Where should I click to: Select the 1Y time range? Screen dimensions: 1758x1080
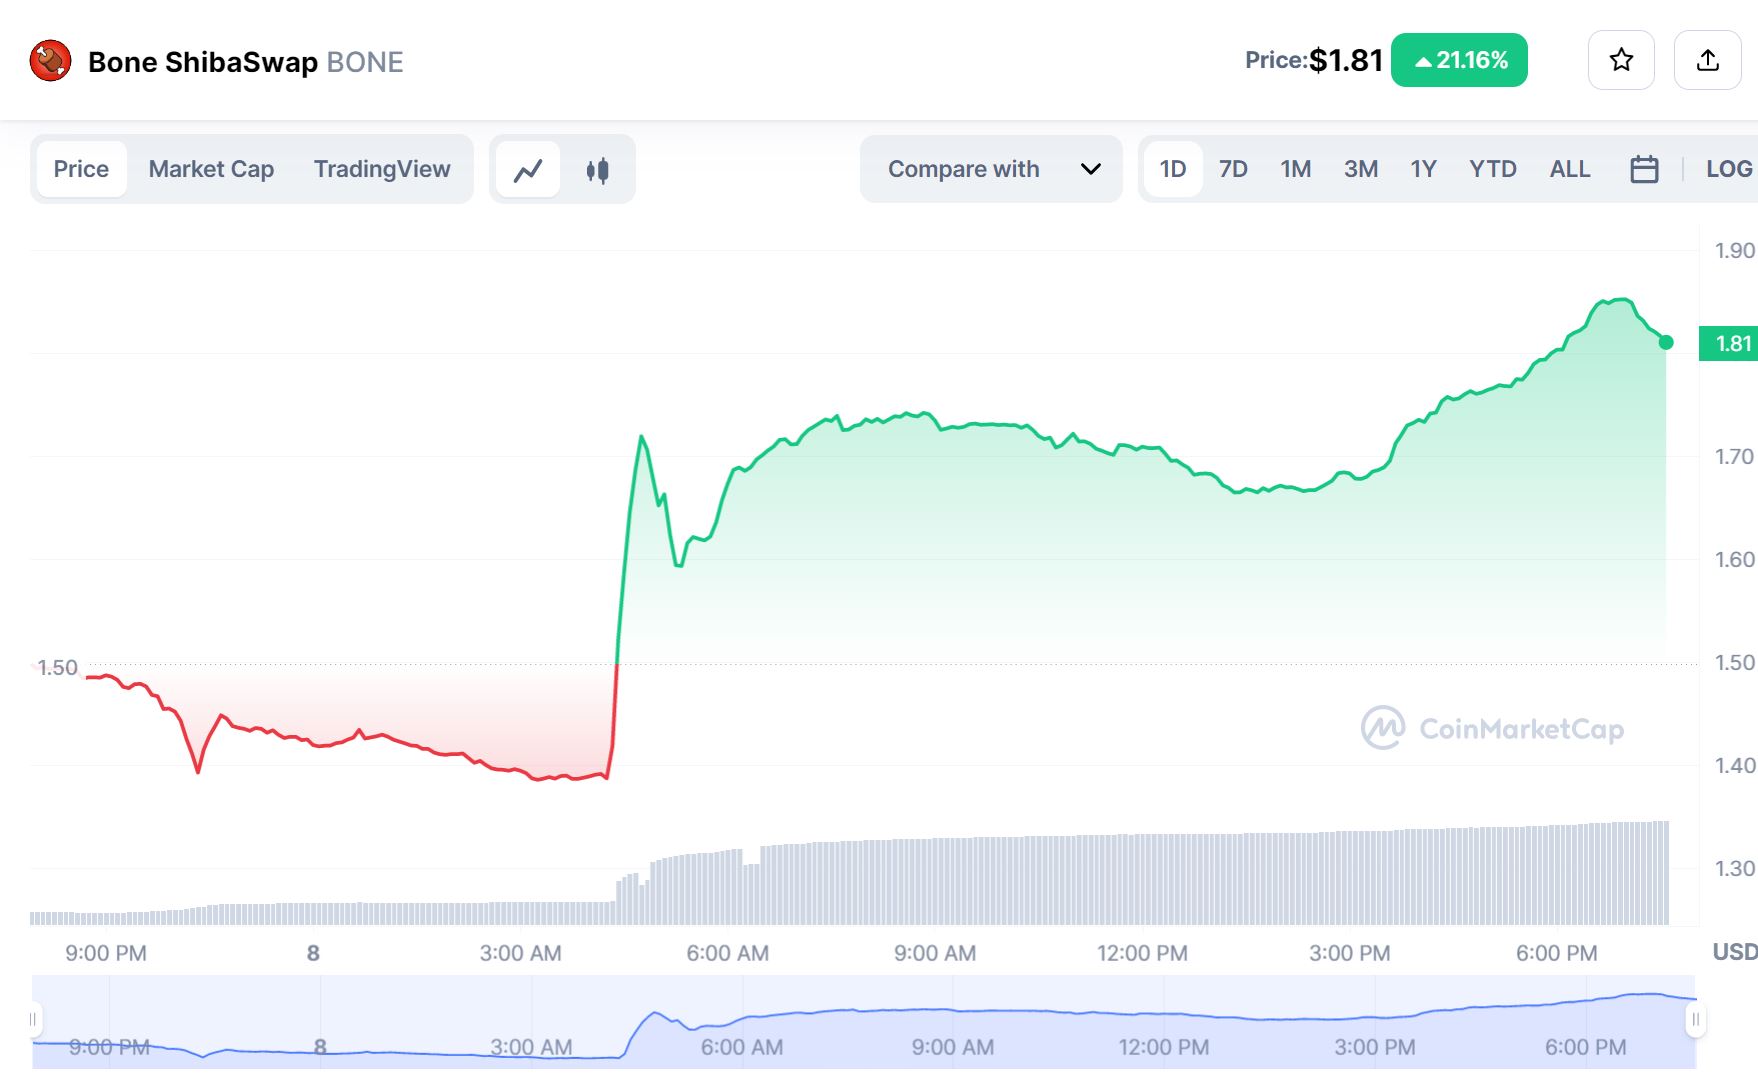(1423, 169)
